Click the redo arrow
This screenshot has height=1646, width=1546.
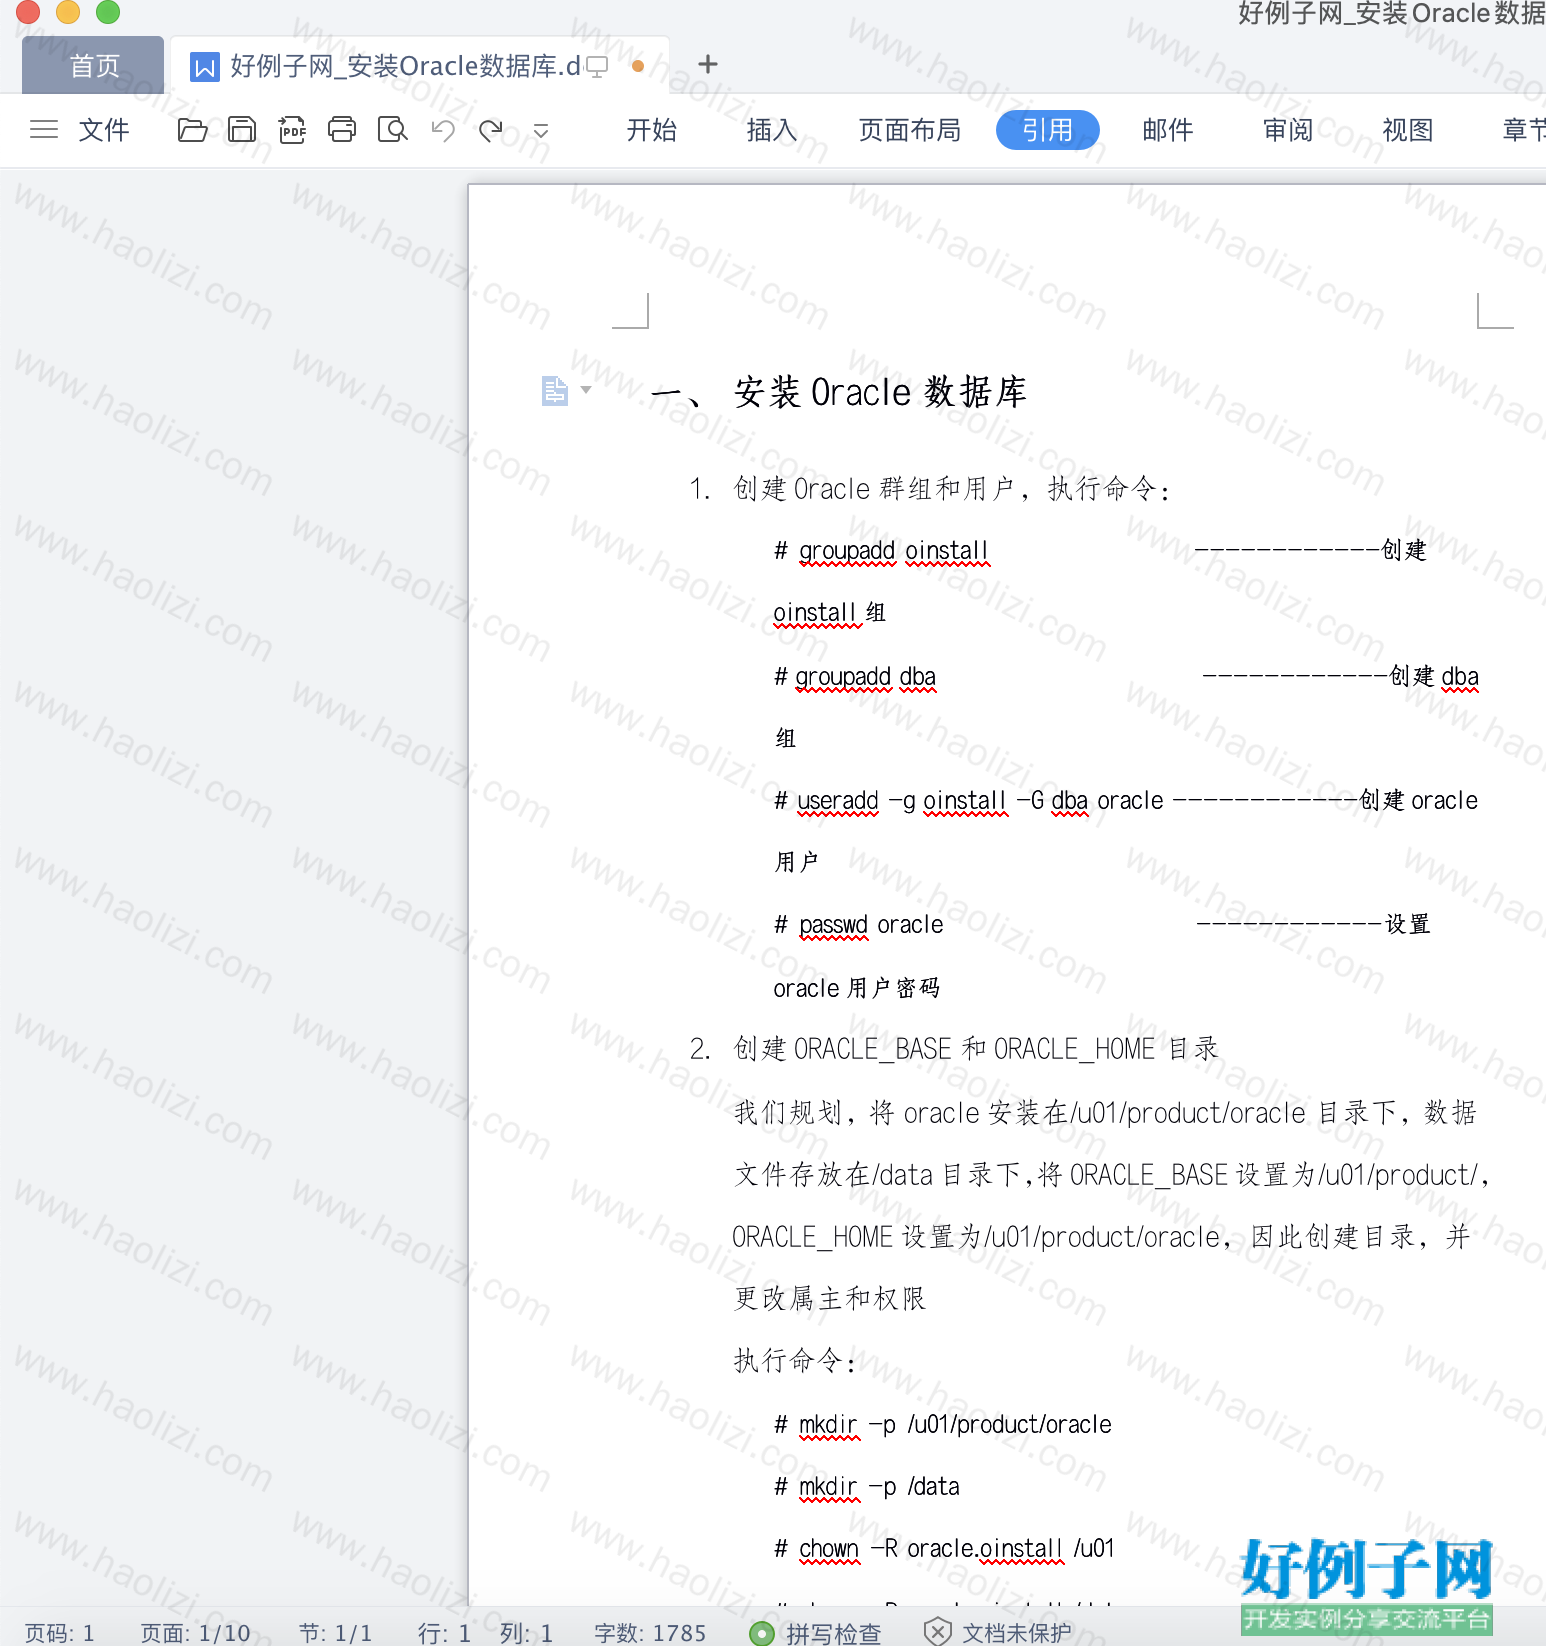[491, 130]
